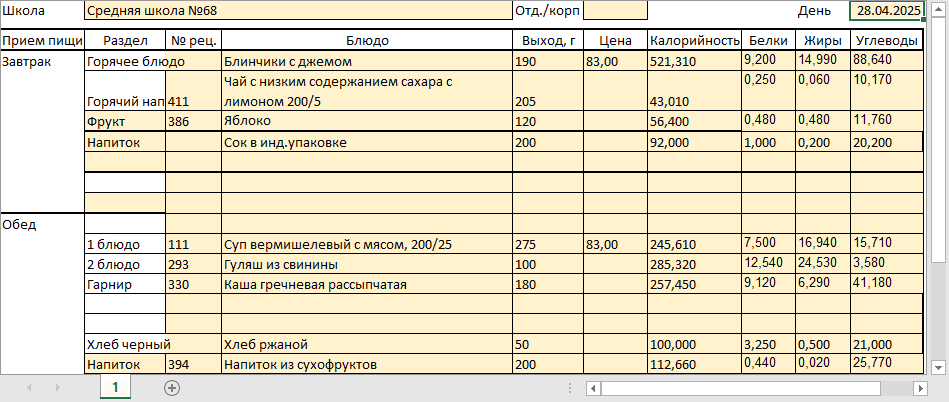The height and width of the screenshot is (402, 949).
Task: Select the 2 блюдо section cell
Action: pyautogui.click(x=125, y=265)
